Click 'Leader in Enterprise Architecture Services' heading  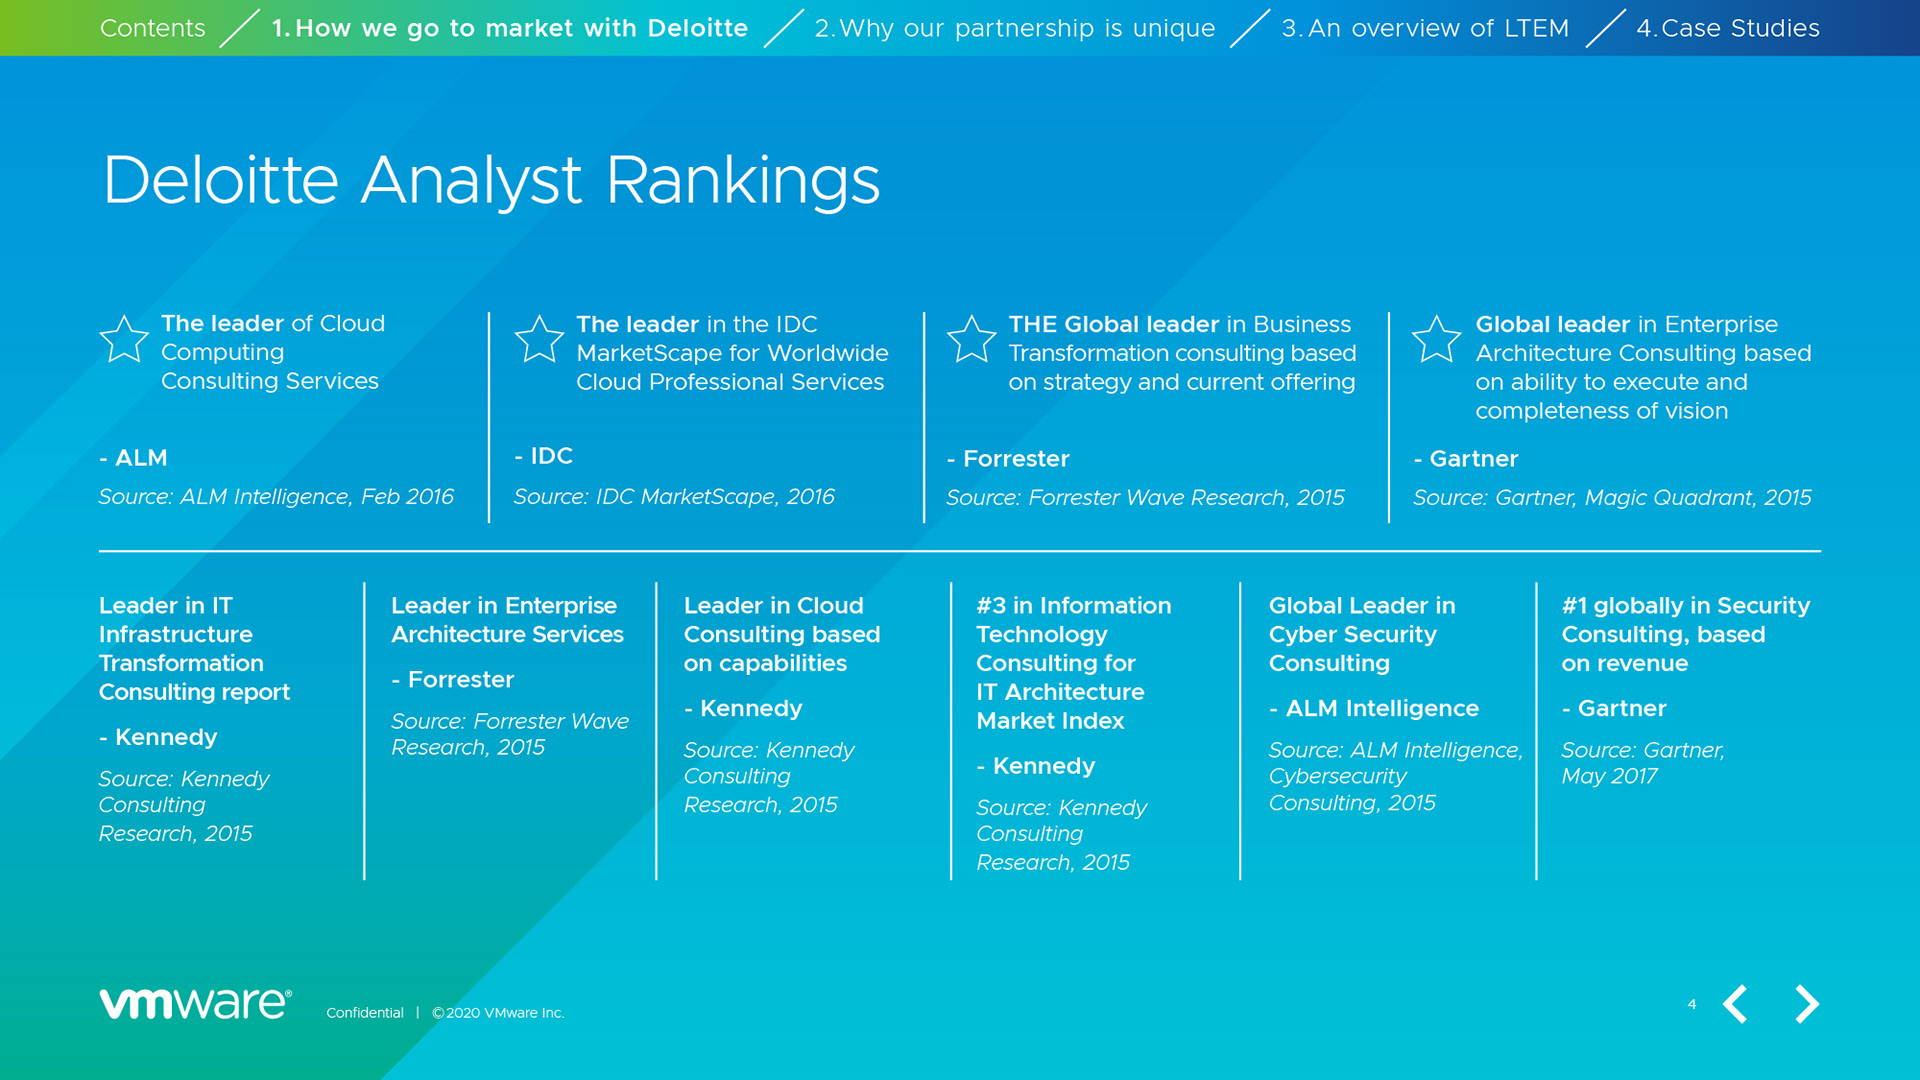507,620
